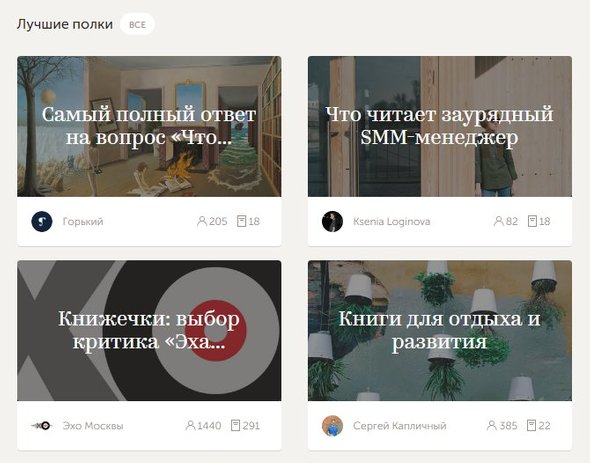Click followers icon showing 385
This screenshot has width=590, height=463.
pos(491,425)
